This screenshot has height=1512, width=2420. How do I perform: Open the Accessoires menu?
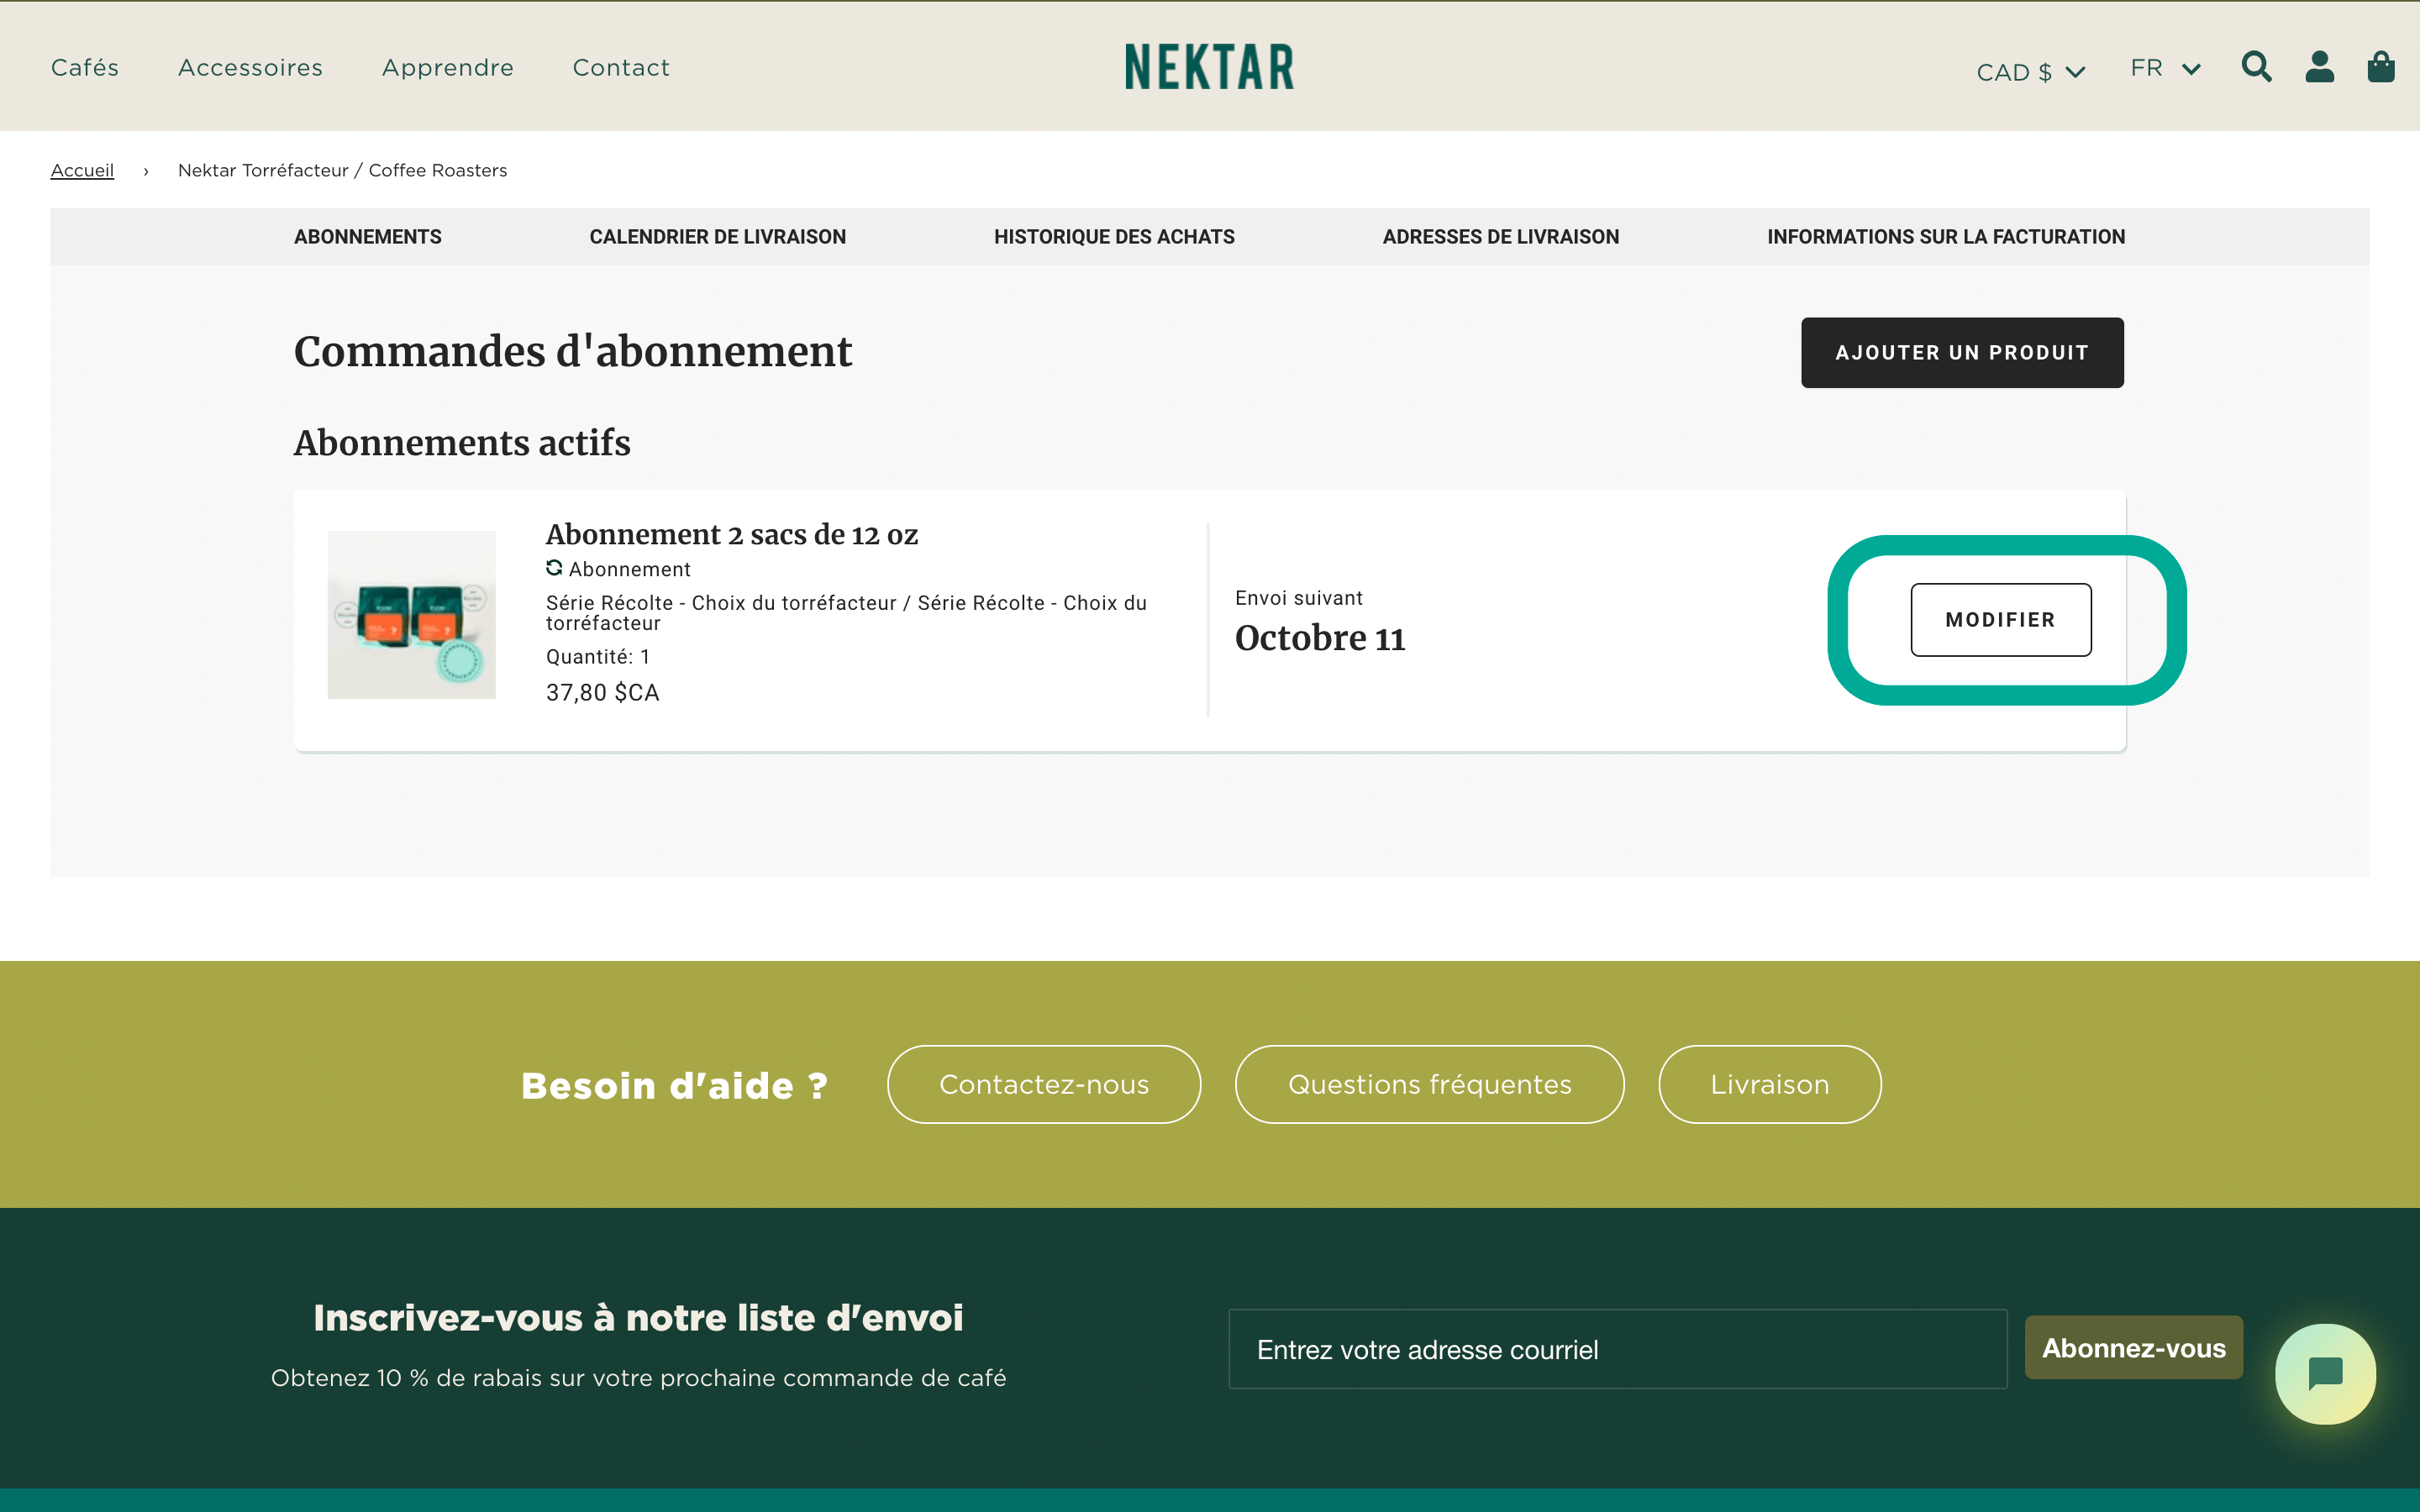click(250, 67)
